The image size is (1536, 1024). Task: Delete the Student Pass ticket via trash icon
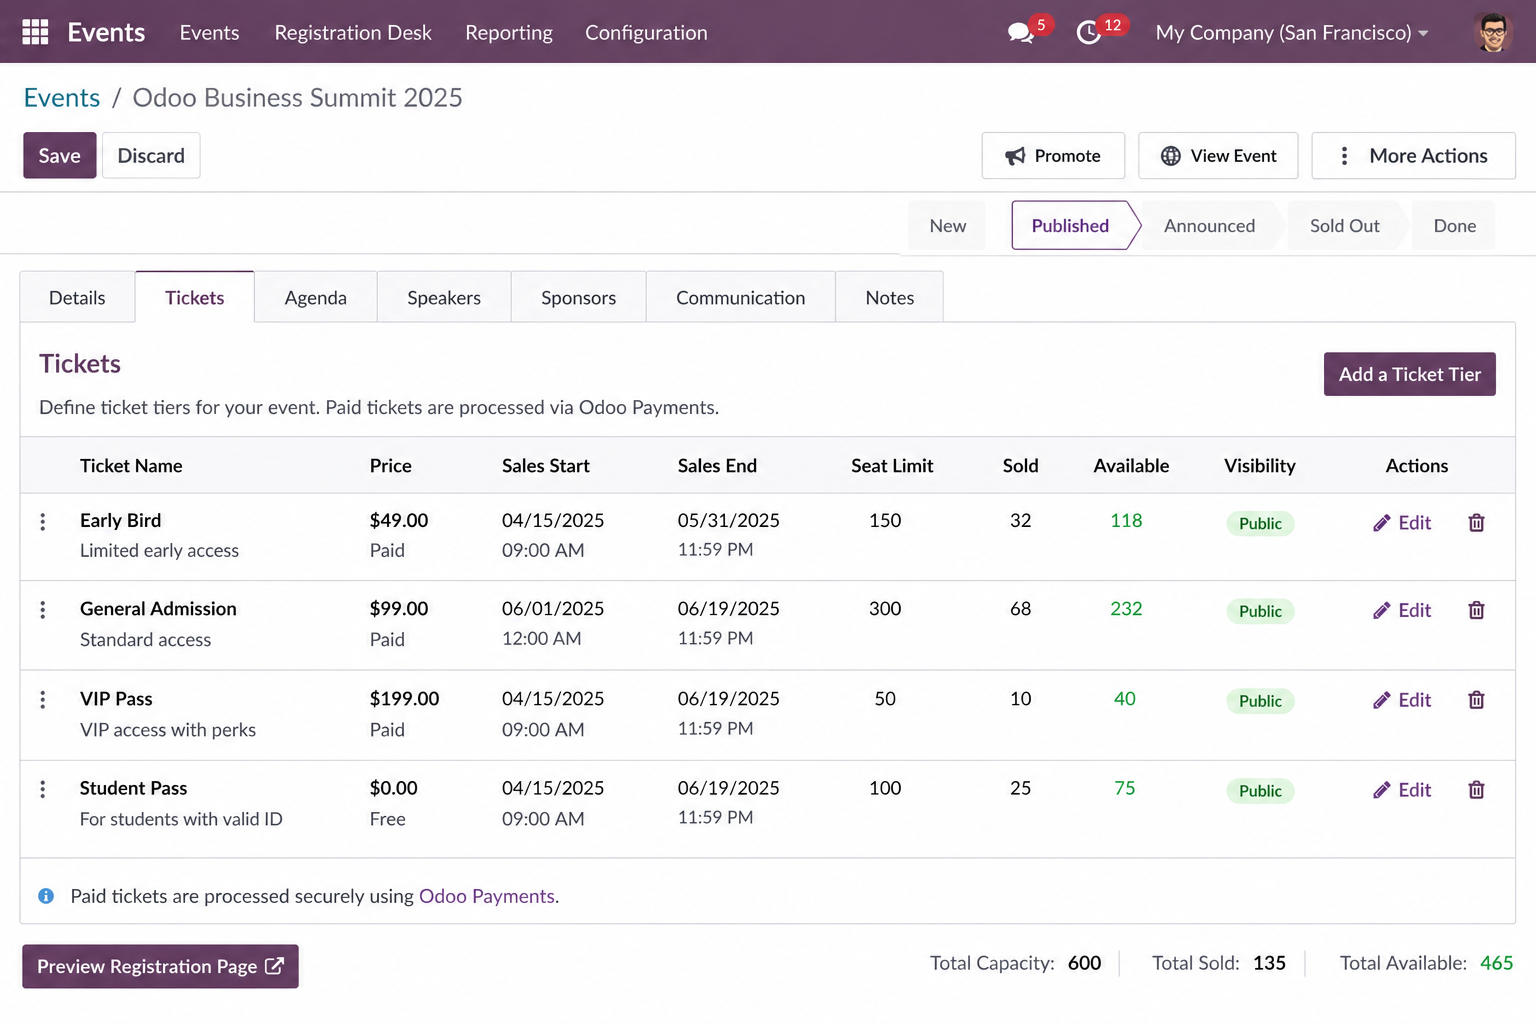coord(1476,791)
